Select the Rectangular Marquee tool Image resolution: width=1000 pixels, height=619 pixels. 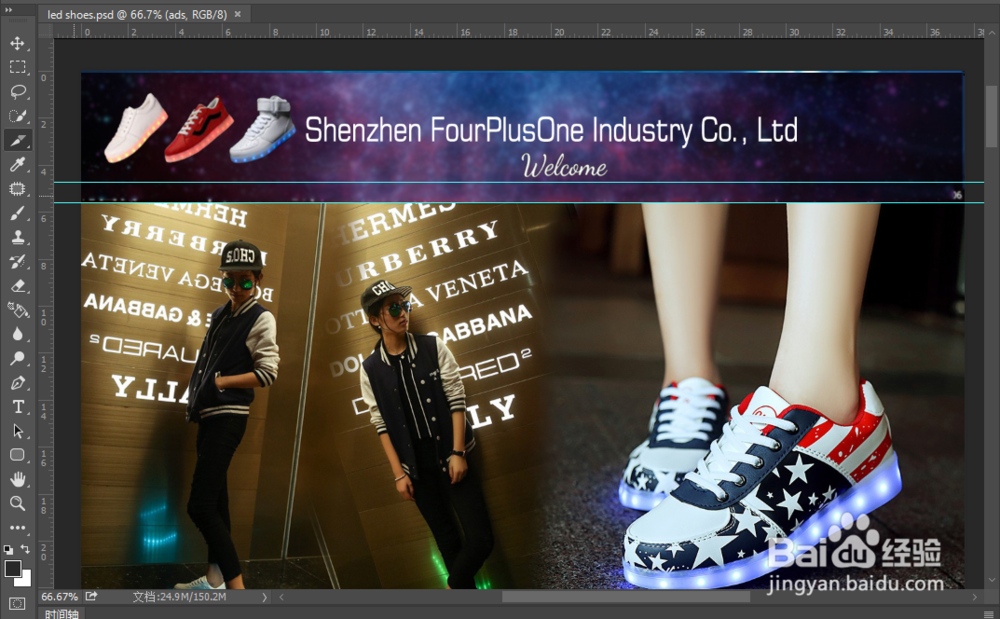click(17, 67)
